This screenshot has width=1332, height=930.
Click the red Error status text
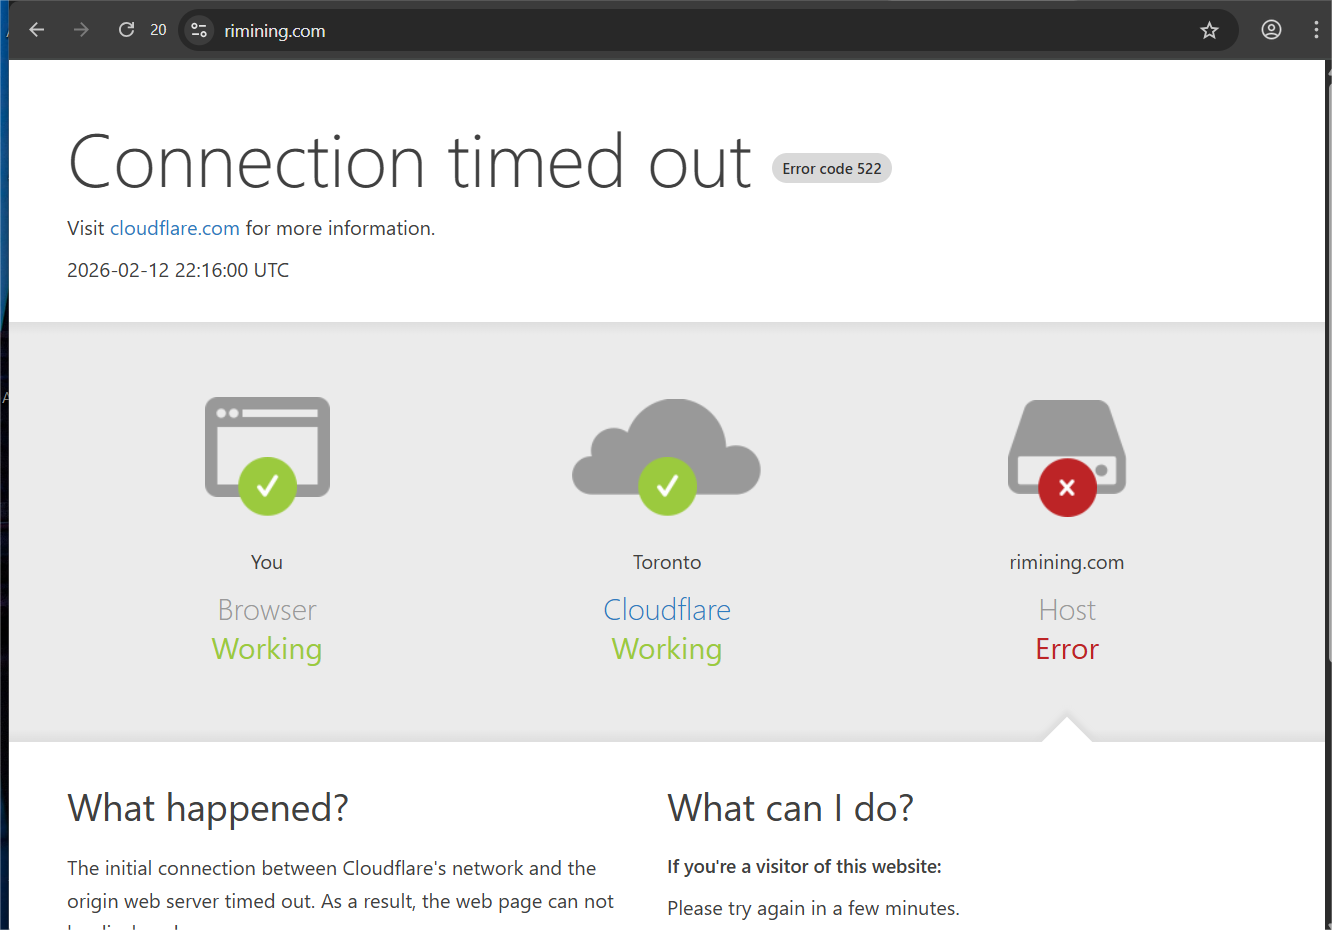coord(1067,649)
